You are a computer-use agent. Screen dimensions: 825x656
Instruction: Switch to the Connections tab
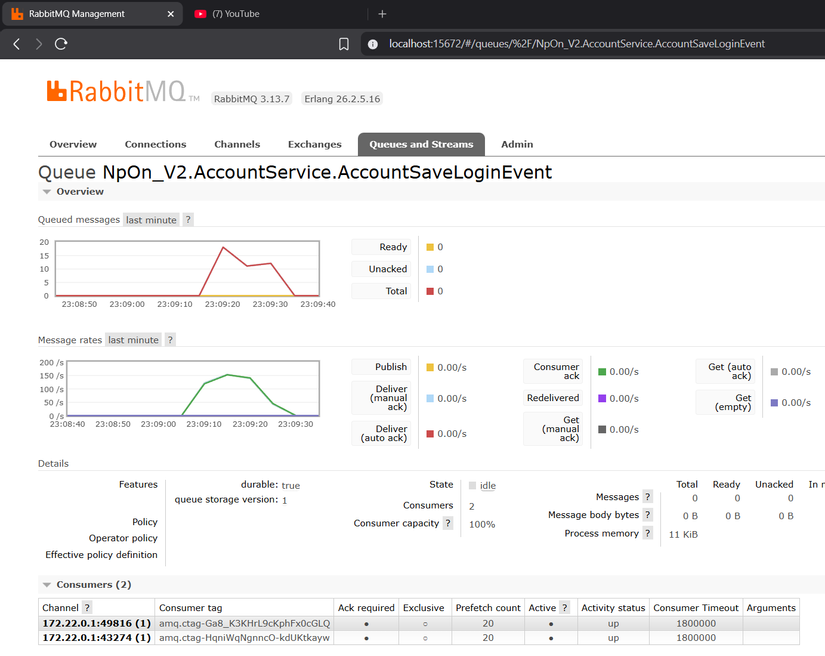(x=155, y=144)
